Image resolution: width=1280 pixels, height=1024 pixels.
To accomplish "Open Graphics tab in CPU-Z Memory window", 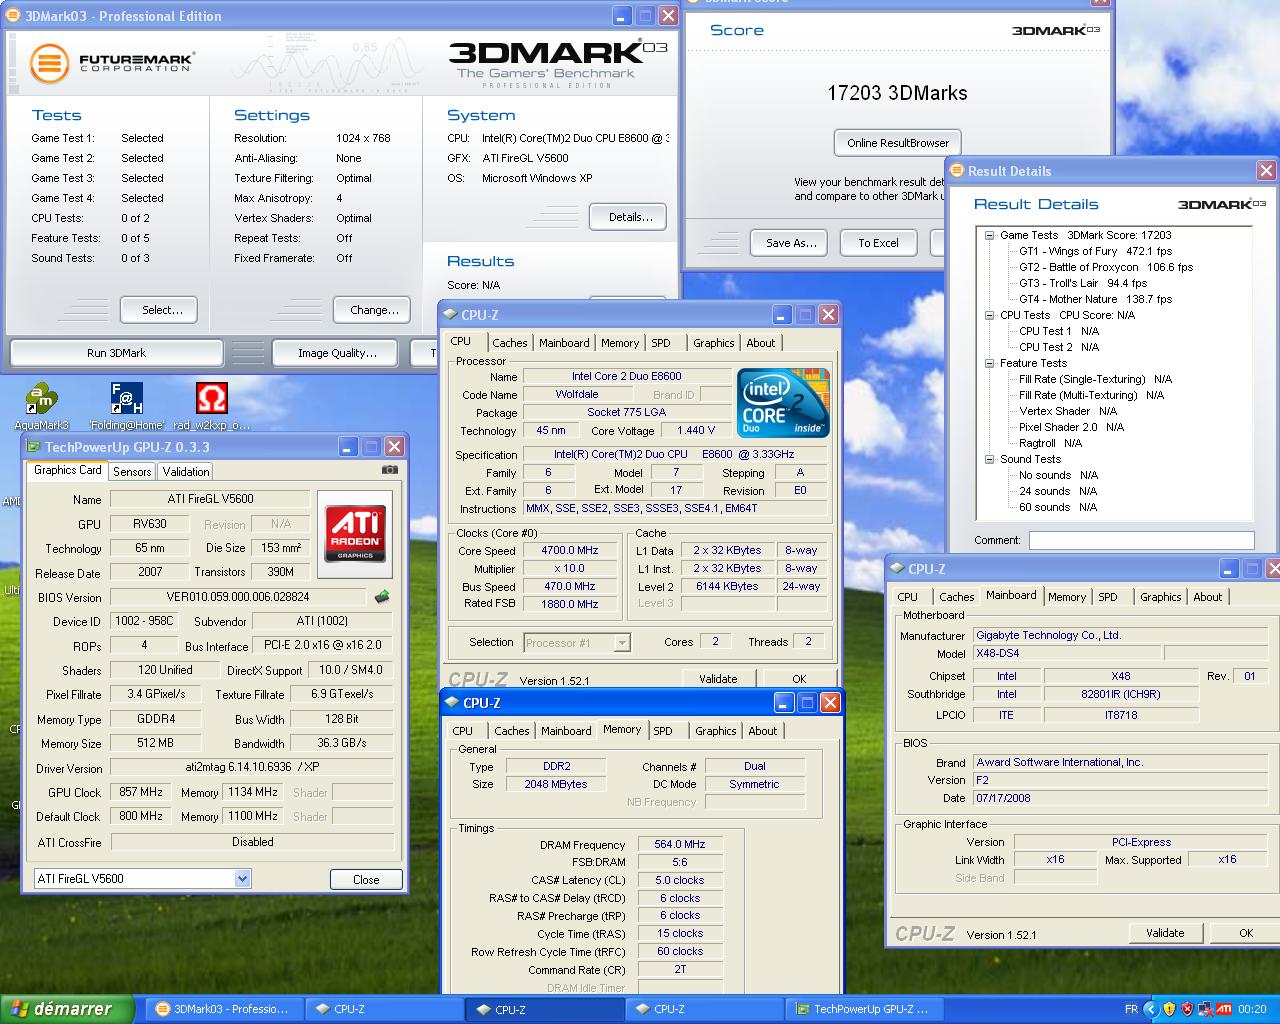I will tap(715, 731).
